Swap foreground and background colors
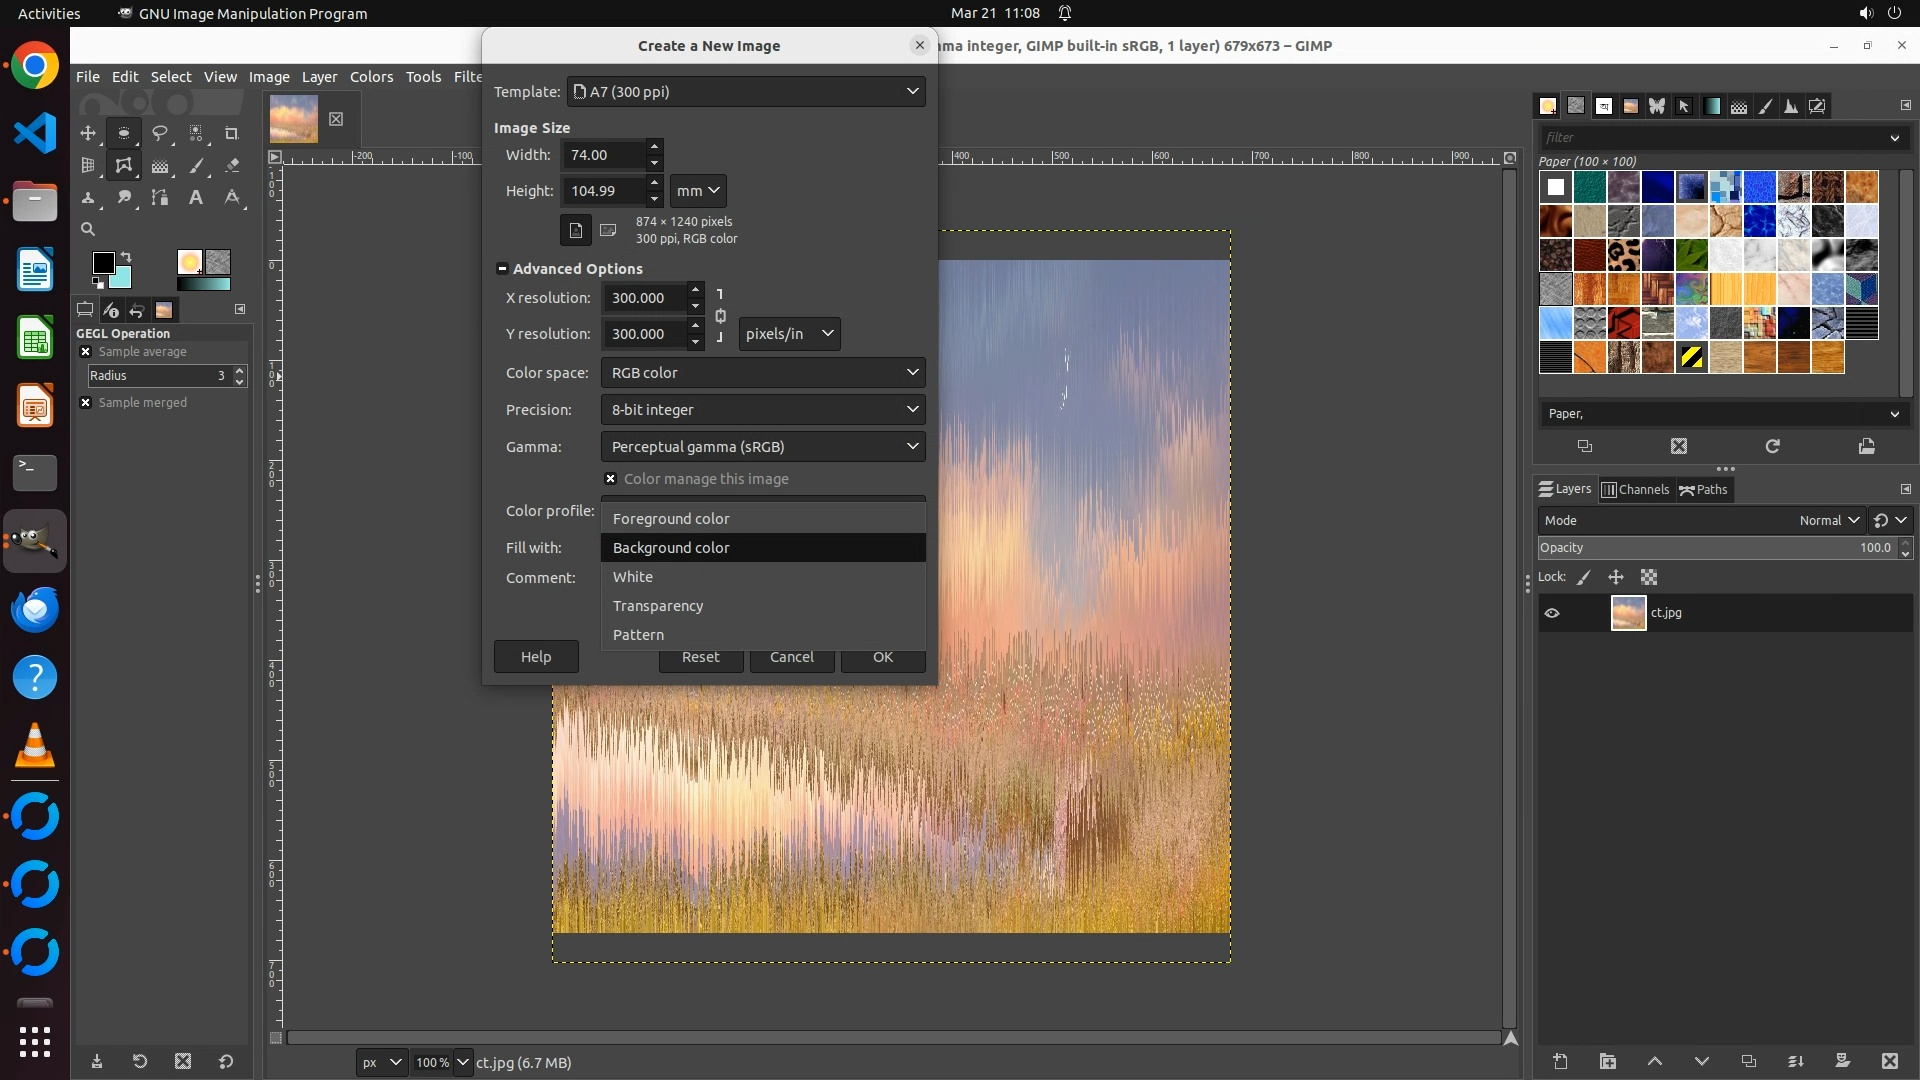1920x1080 pixels. [126, 257]
